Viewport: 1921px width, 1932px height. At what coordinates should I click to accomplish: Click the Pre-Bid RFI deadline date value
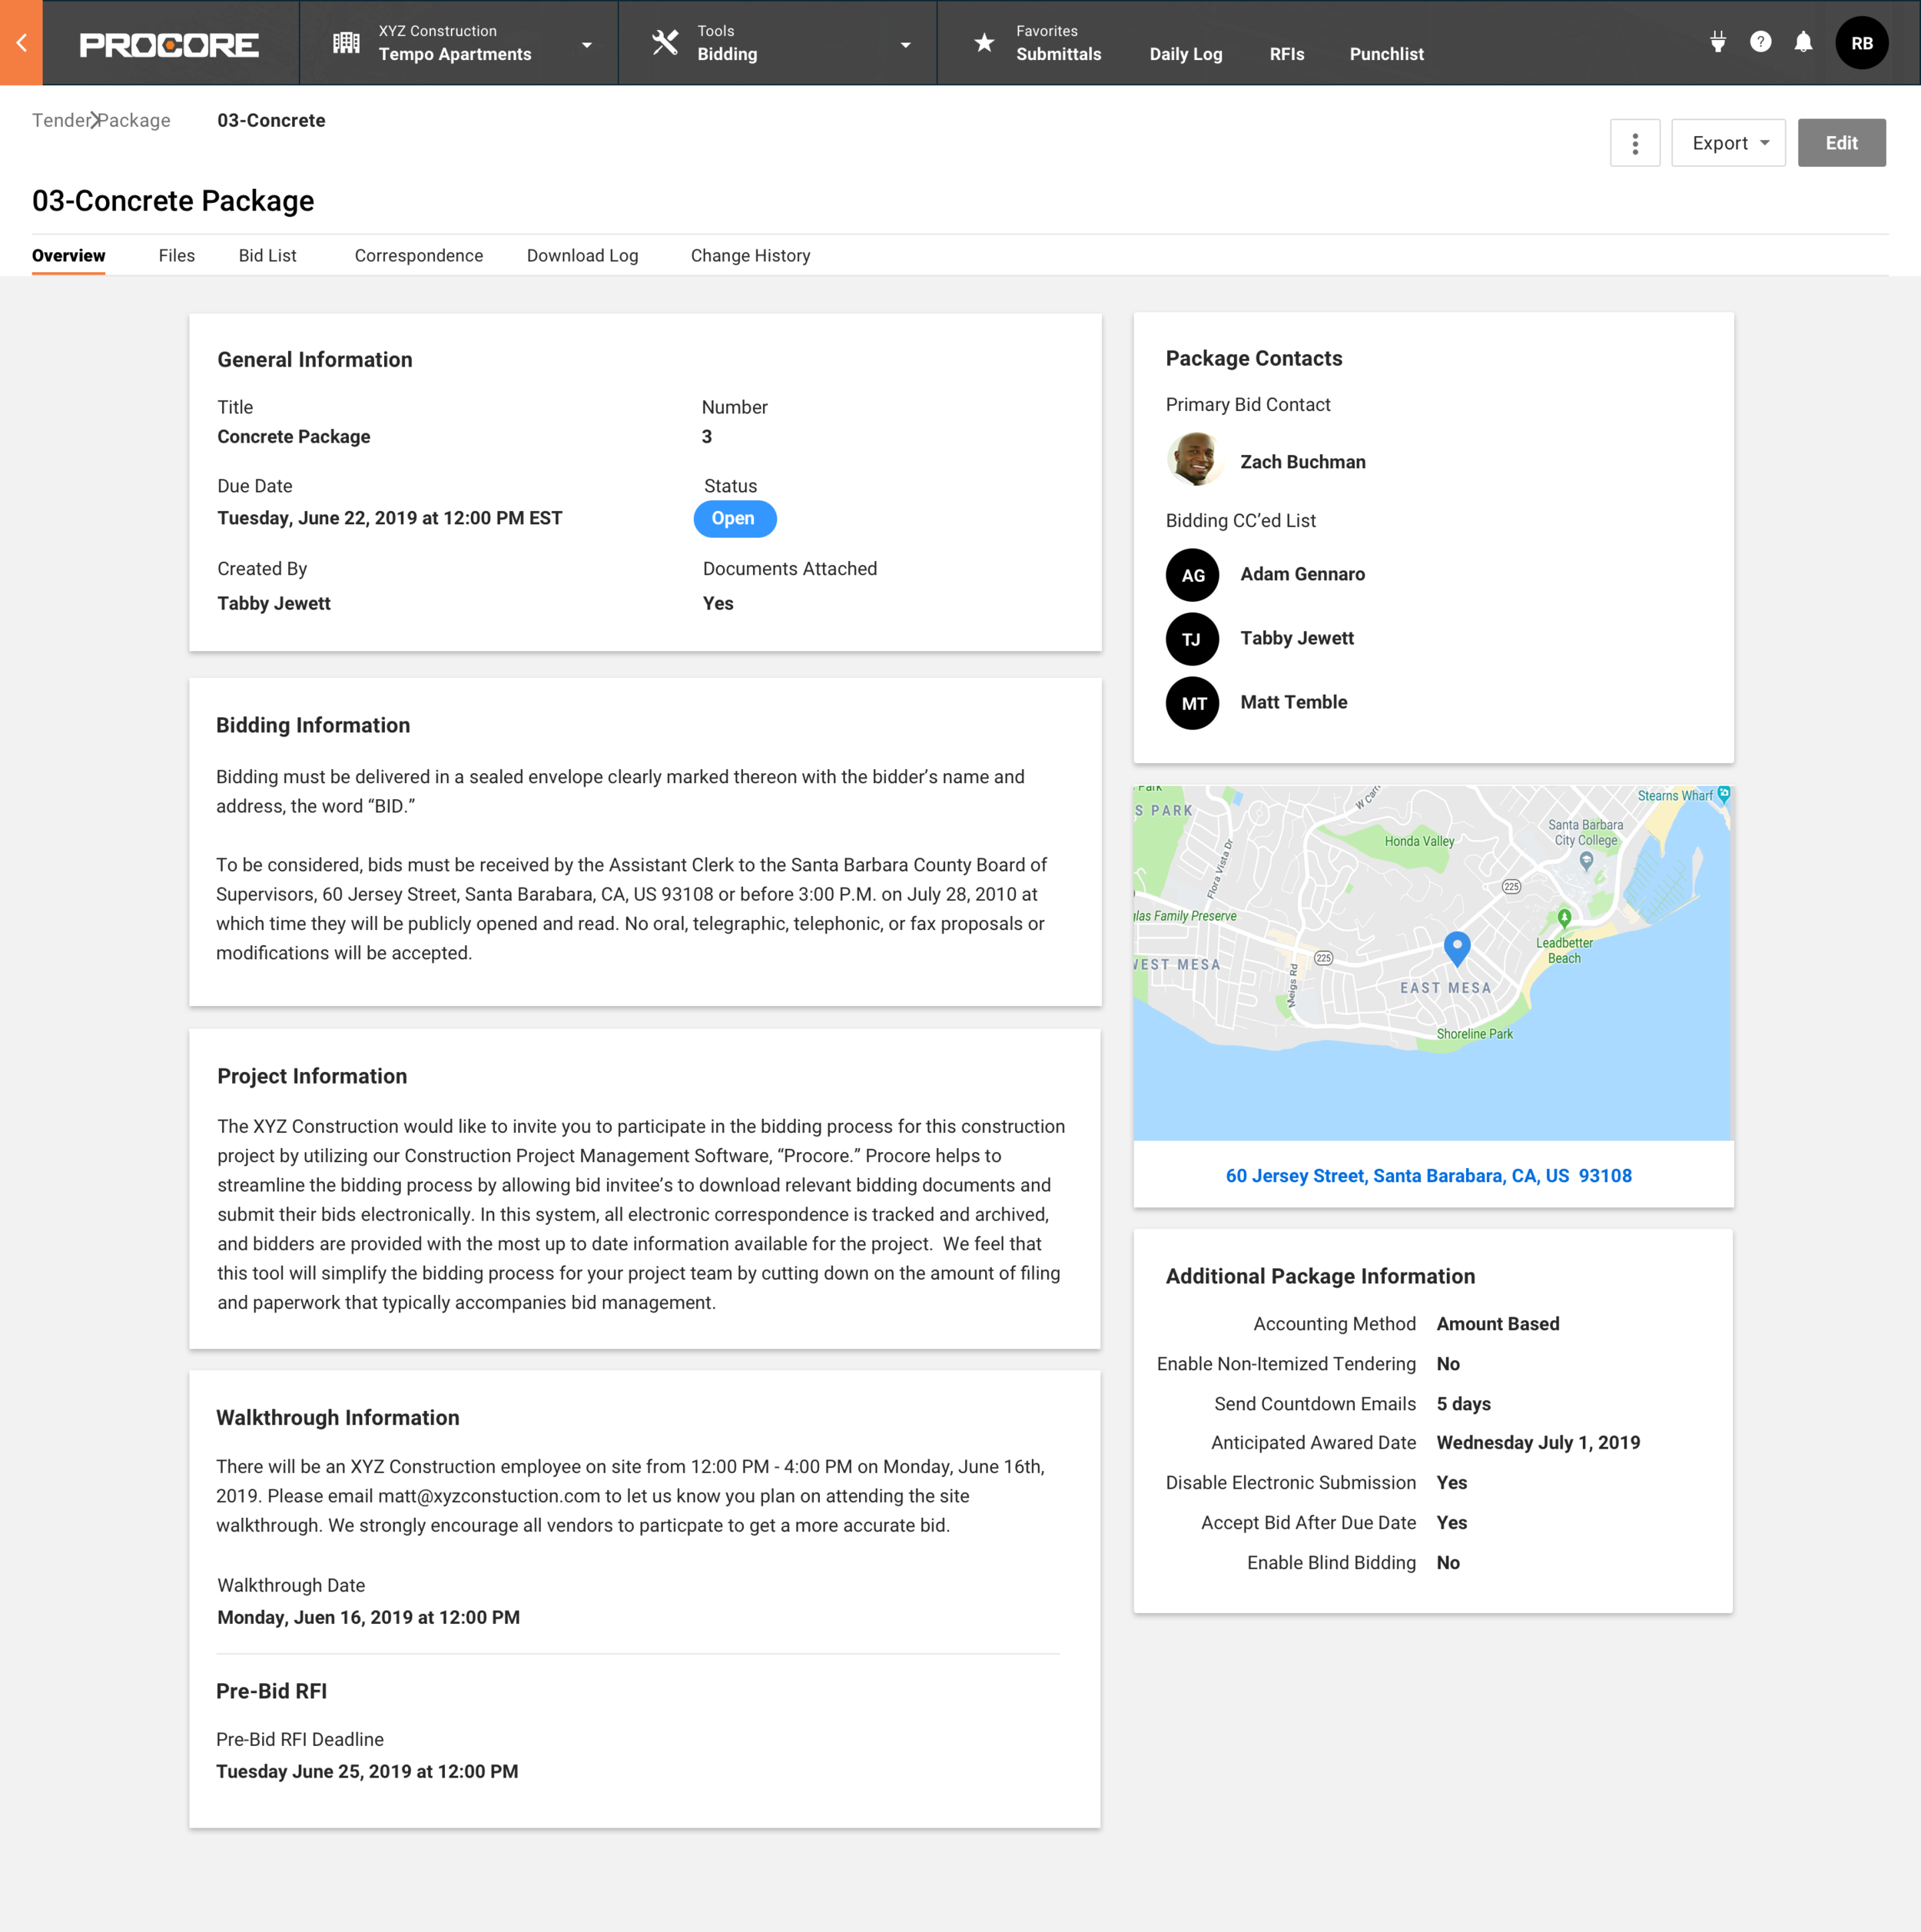(x=367, y=1772)
